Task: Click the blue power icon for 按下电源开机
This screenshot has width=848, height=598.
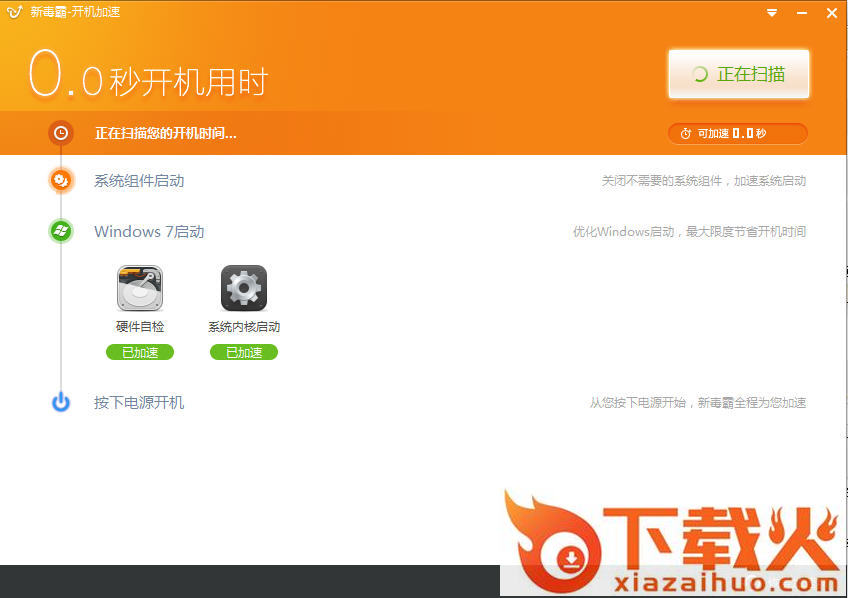Action: coord(61,402)
